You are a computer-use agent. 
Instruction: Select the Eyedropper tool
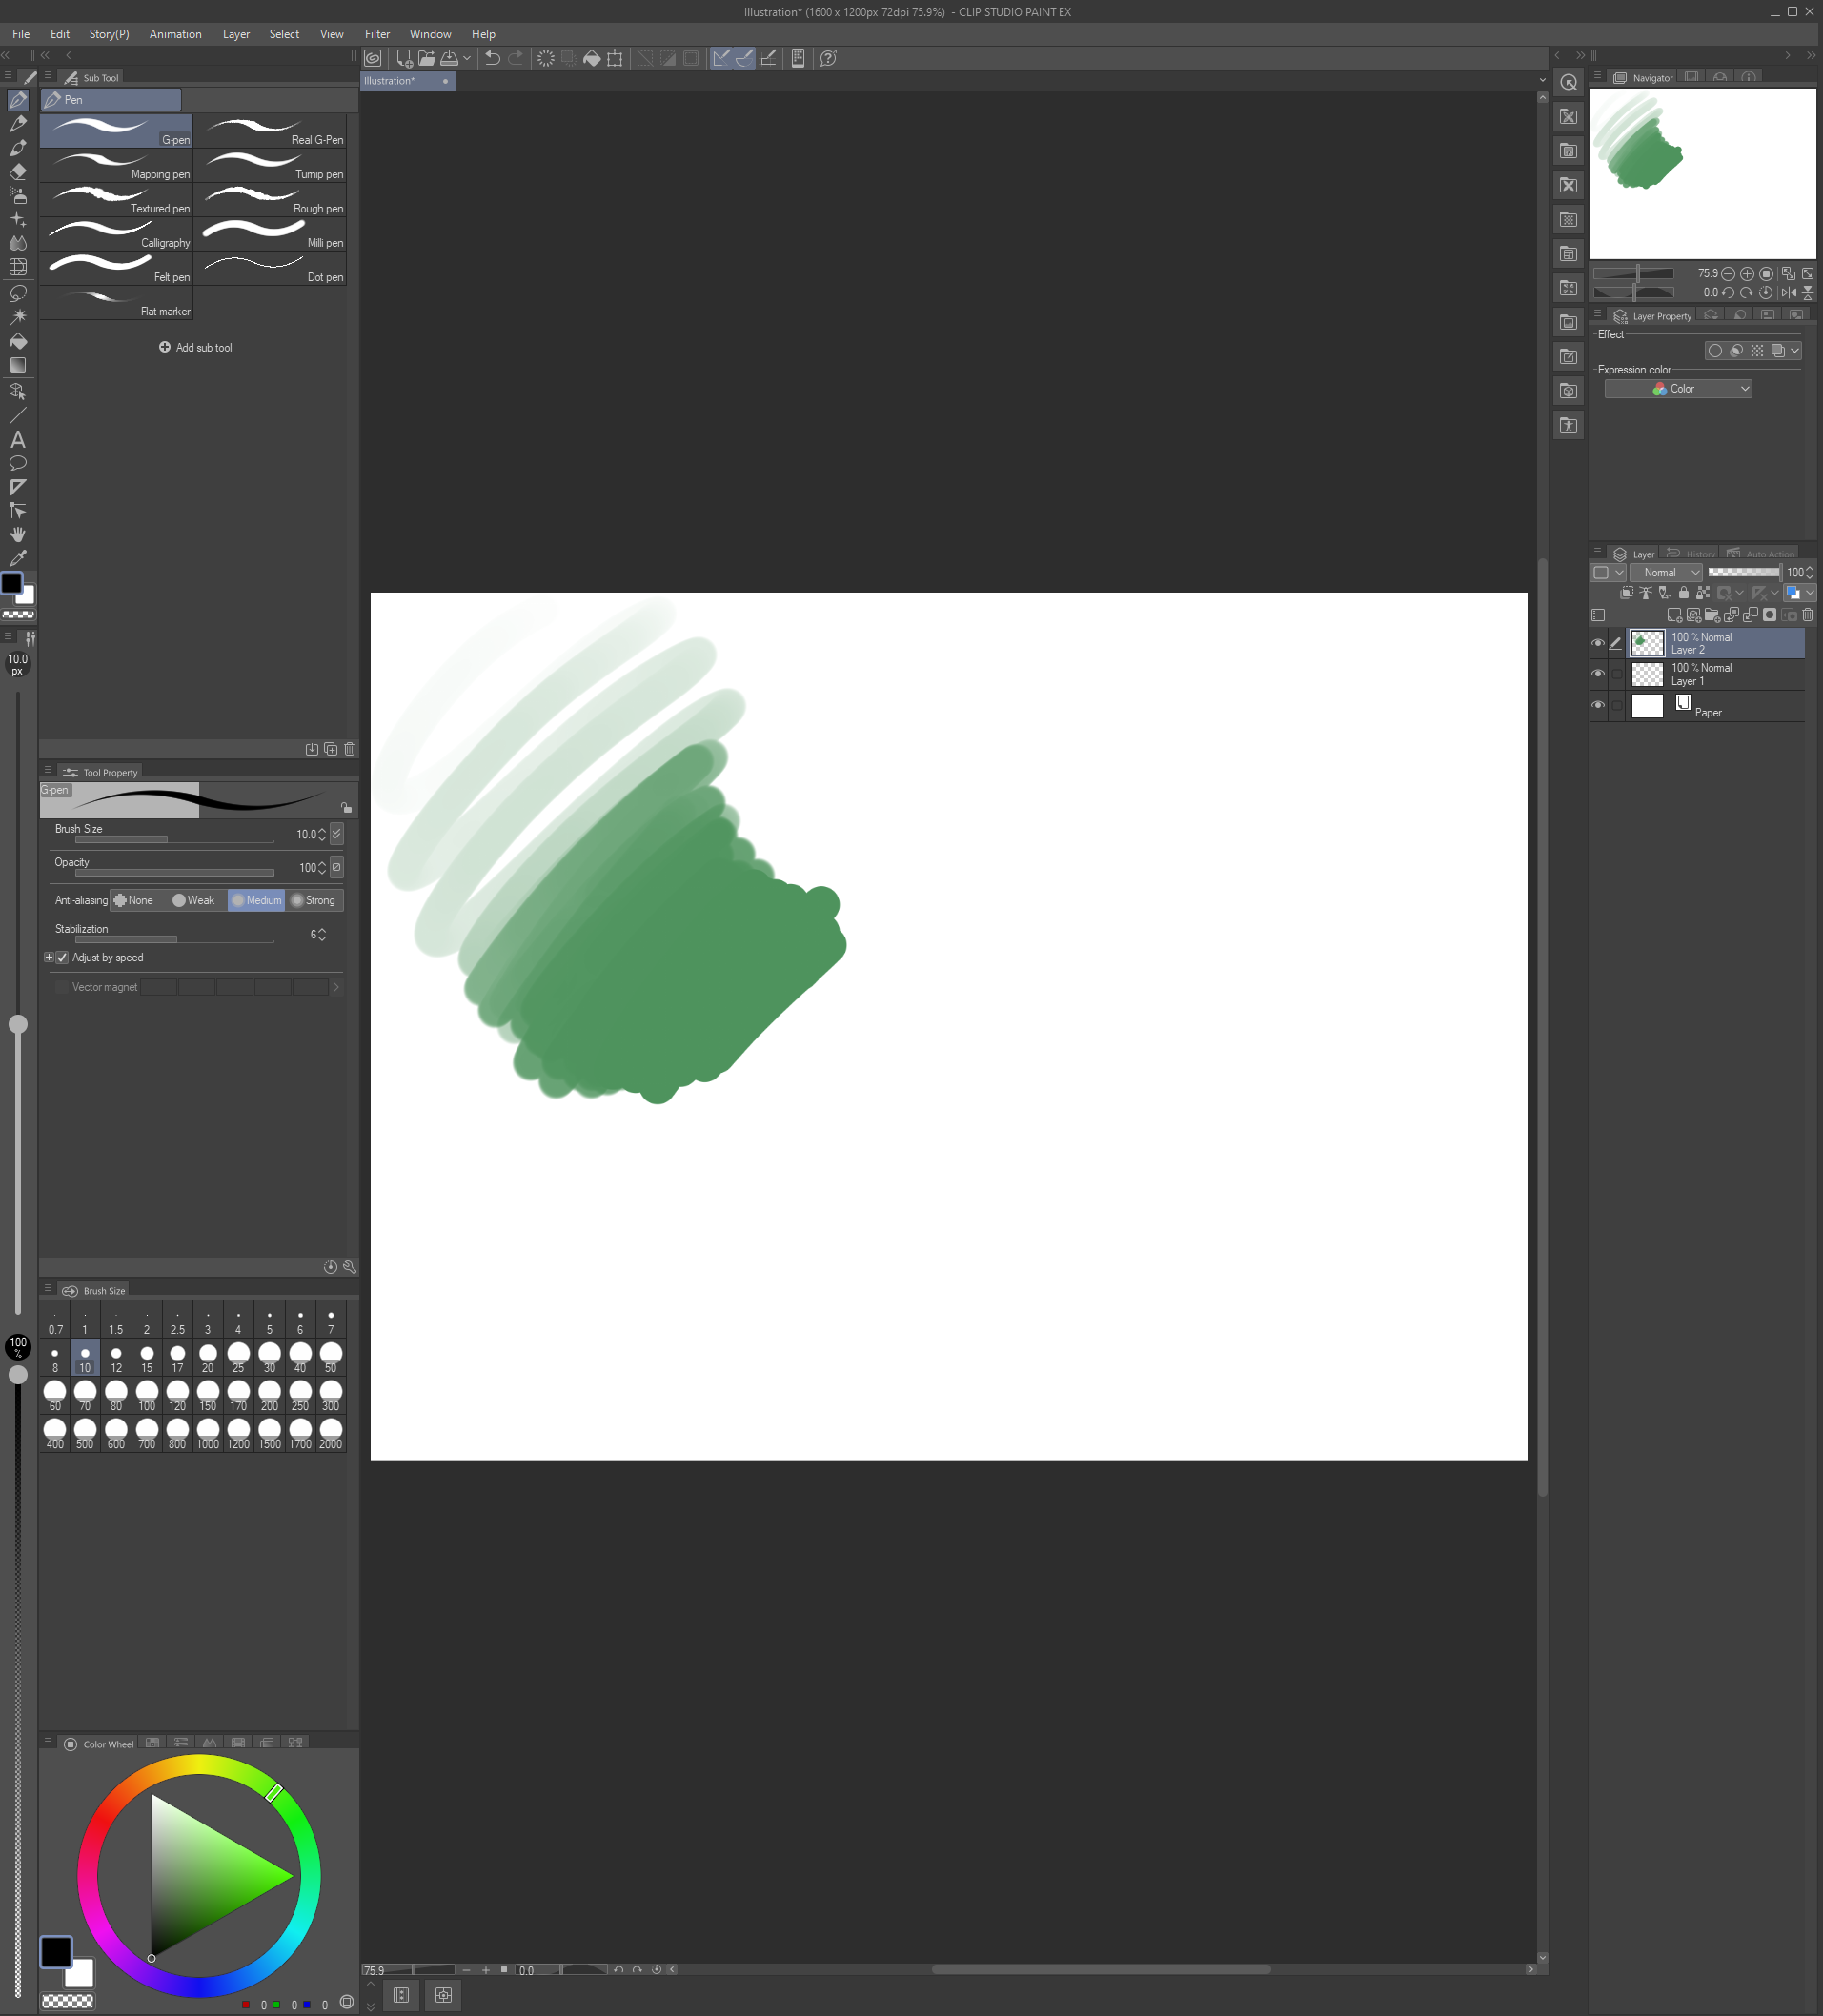[x=18, y=558]
